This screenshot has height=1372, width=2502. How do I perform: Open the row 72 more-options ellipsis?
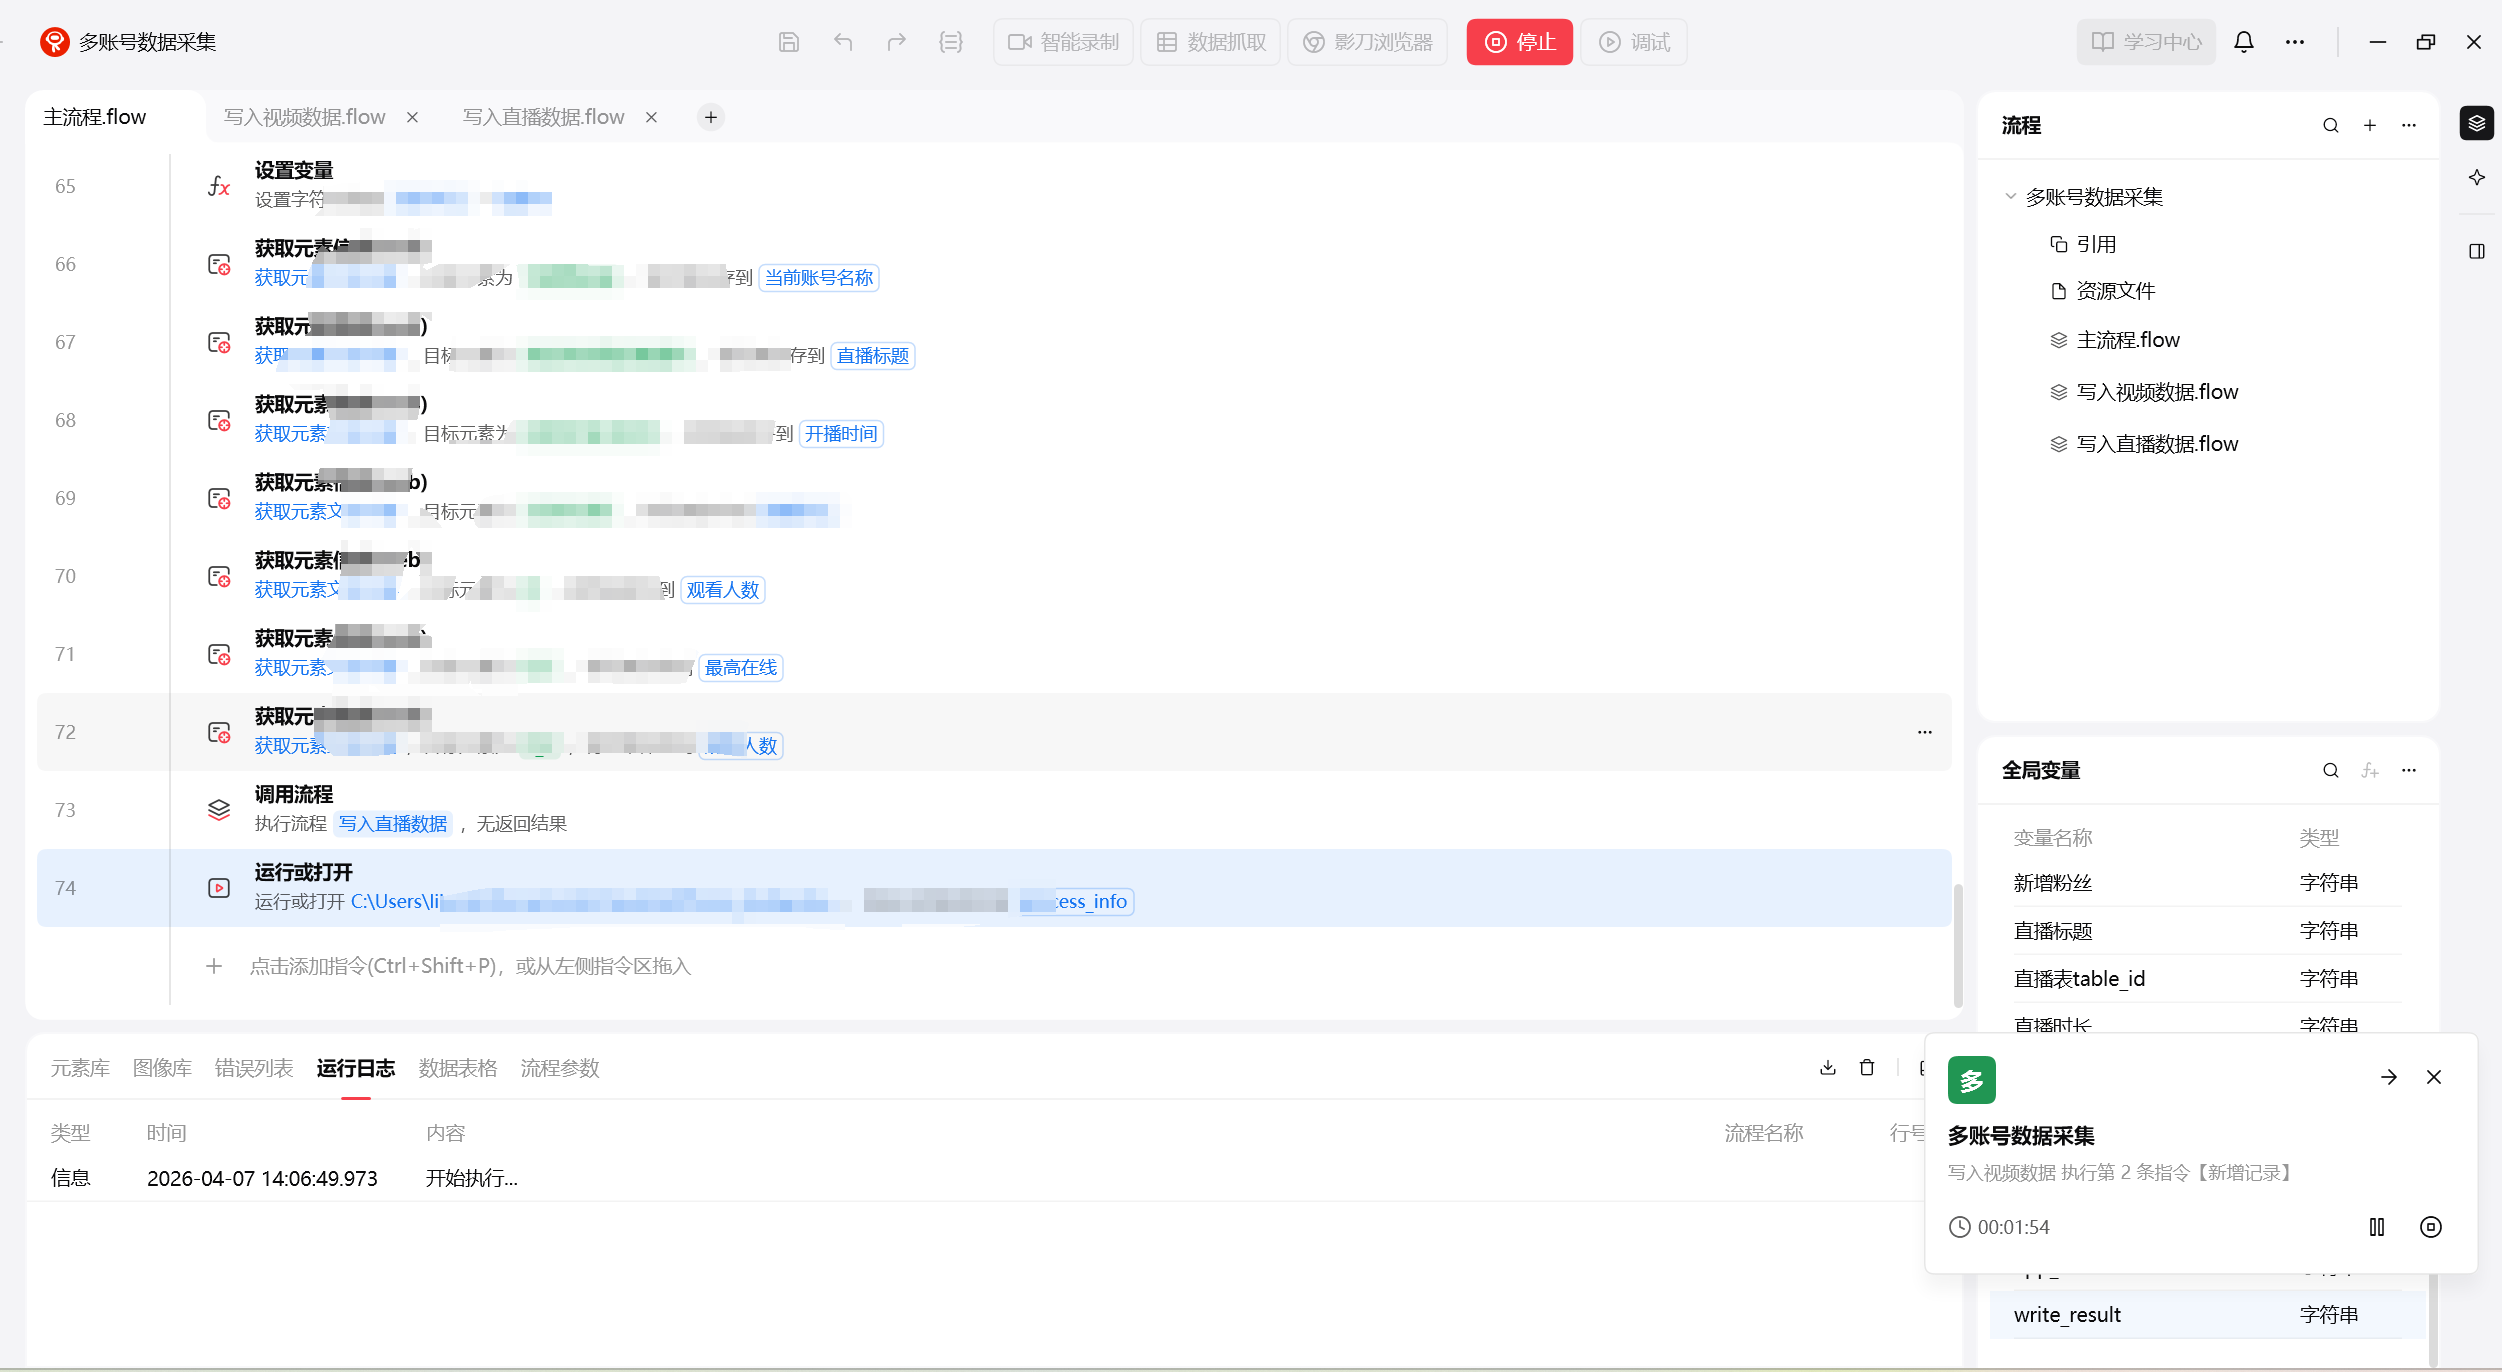(1924, 732)
